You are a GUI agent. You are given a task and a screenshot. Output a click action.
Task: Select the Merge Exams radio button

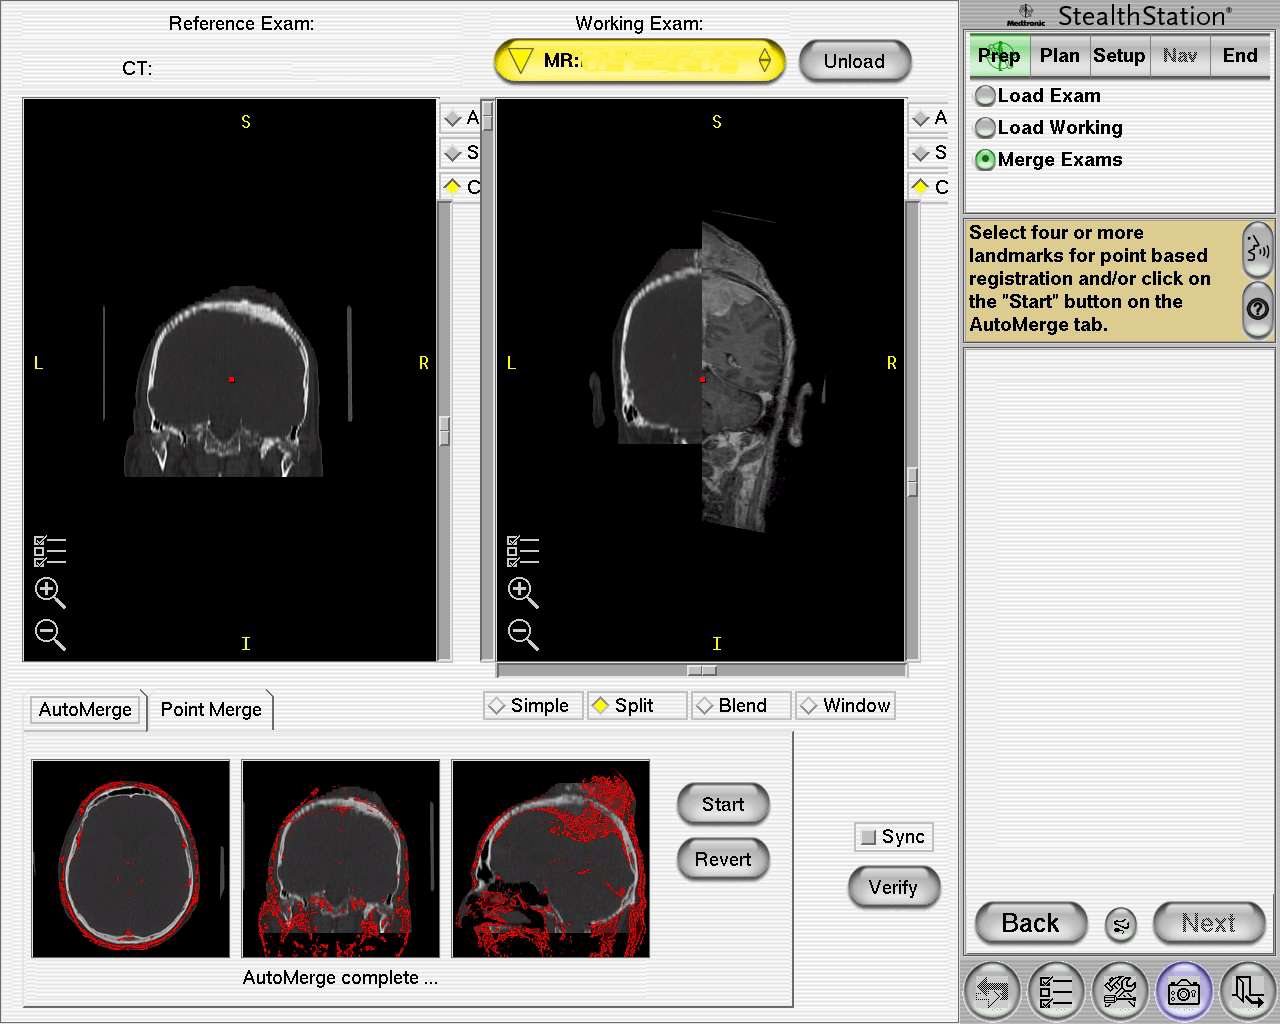(x=985, y=159)
